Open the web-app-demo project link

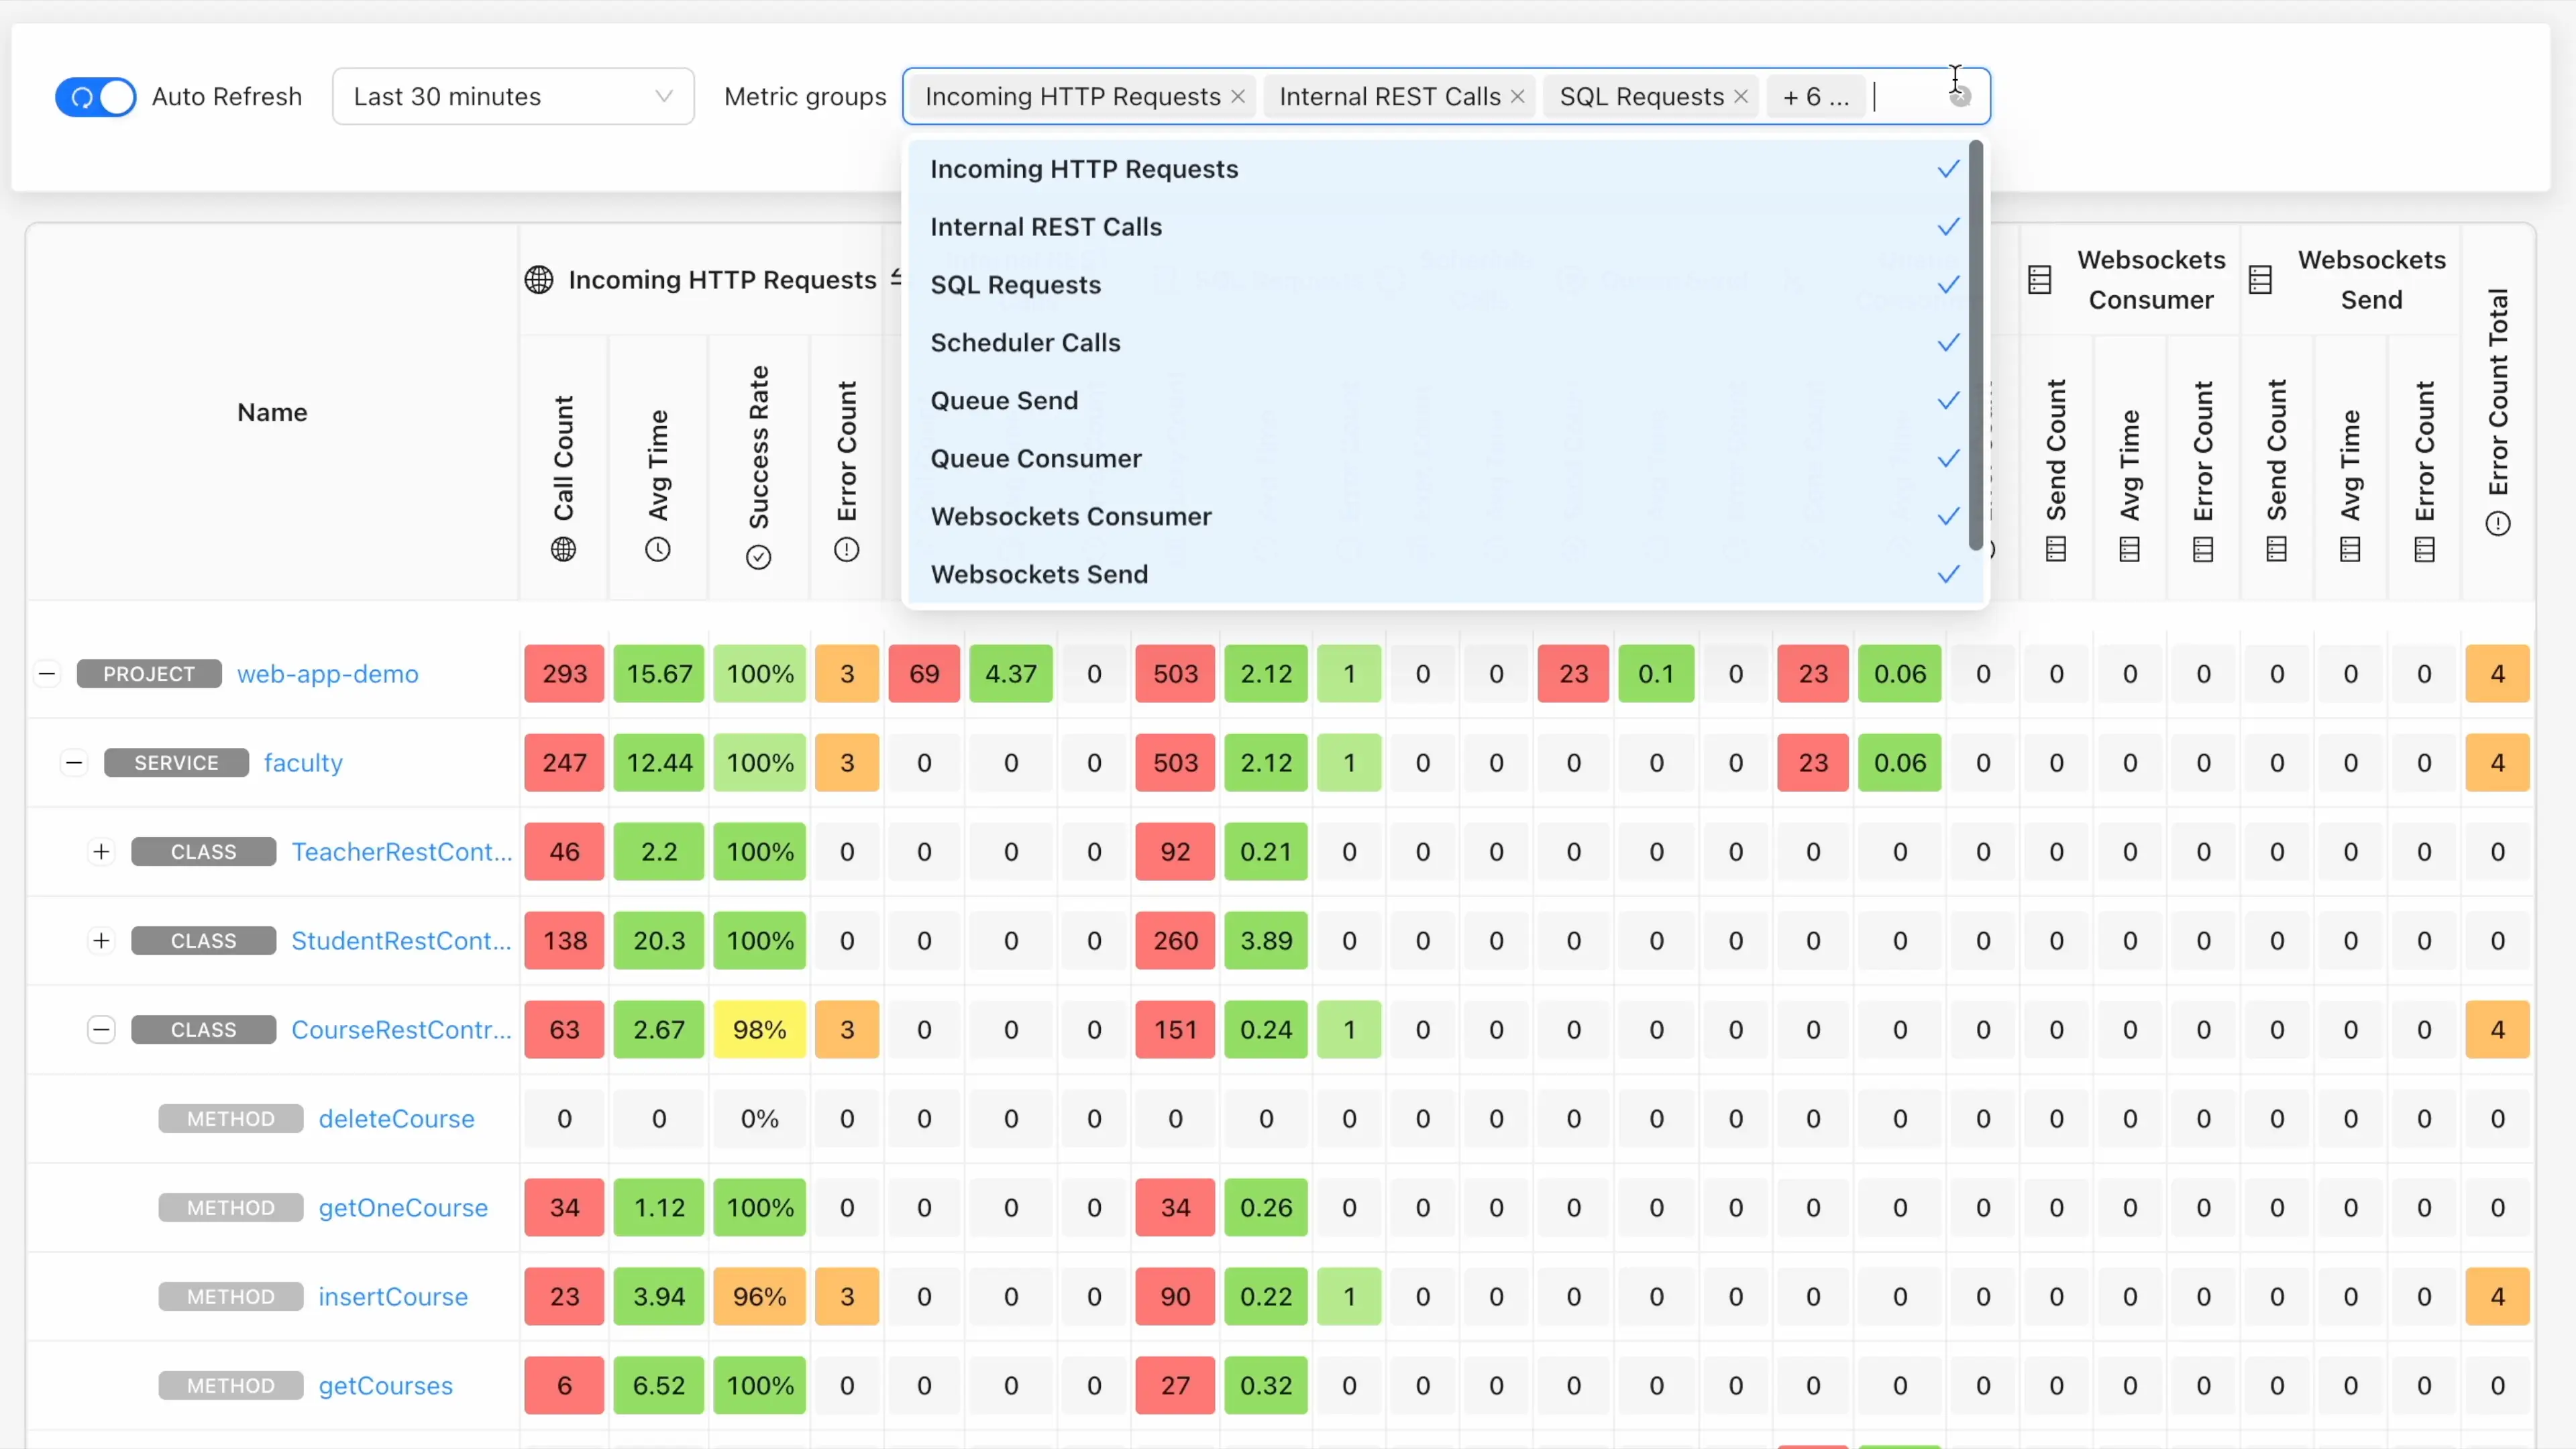(328, 674)
